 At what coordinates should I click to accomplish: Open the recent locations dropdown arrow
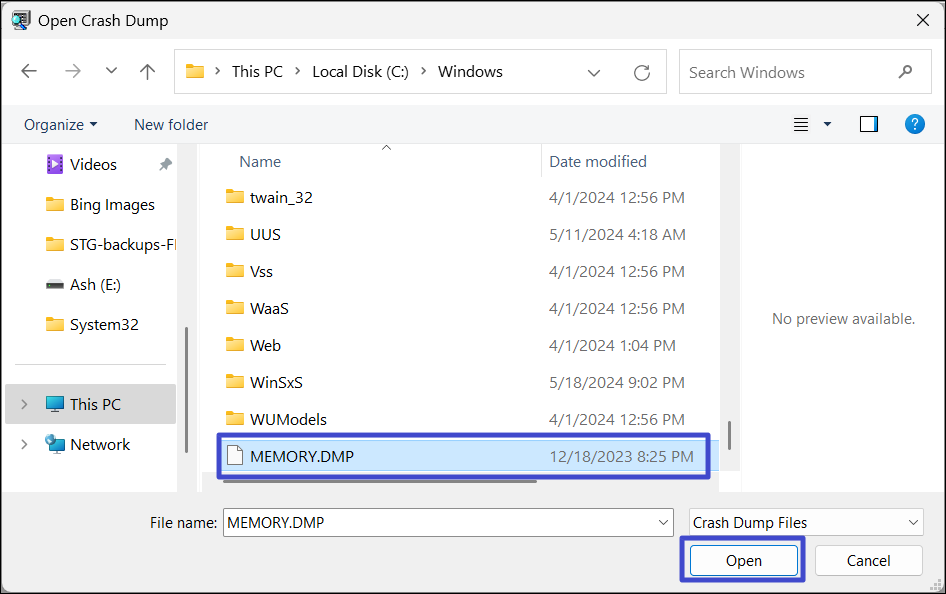tap(111, 72)
